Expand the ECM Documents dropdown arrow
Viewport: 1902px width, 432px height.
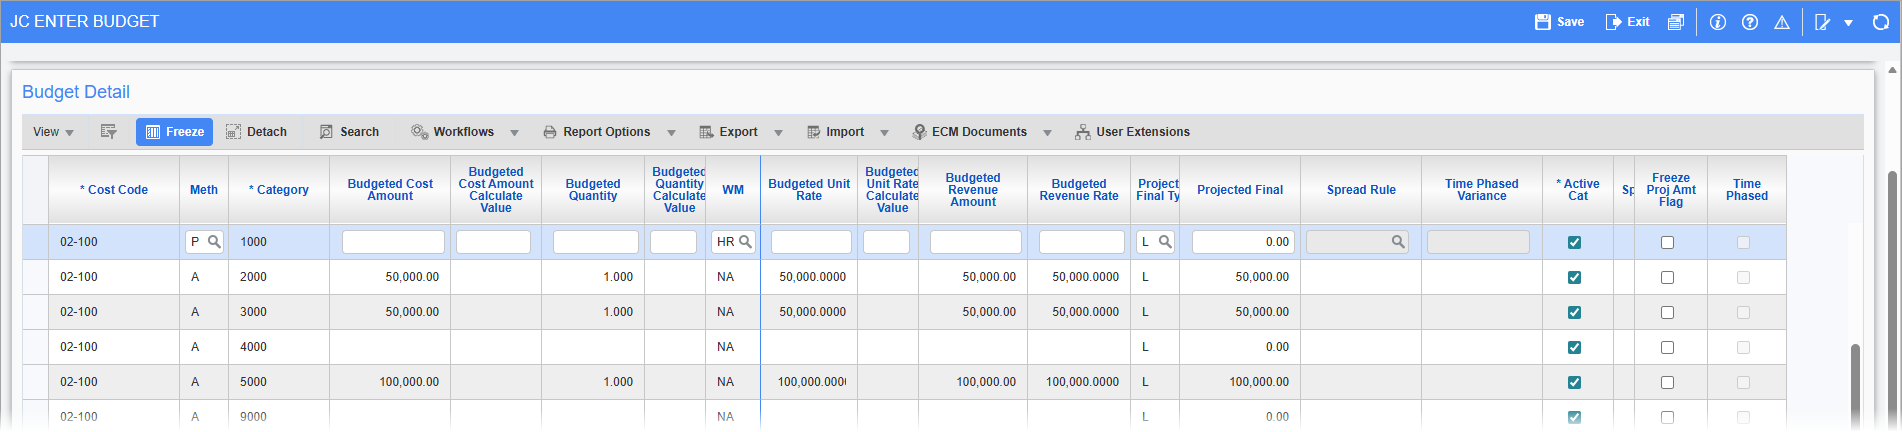tap(1048, 133)
